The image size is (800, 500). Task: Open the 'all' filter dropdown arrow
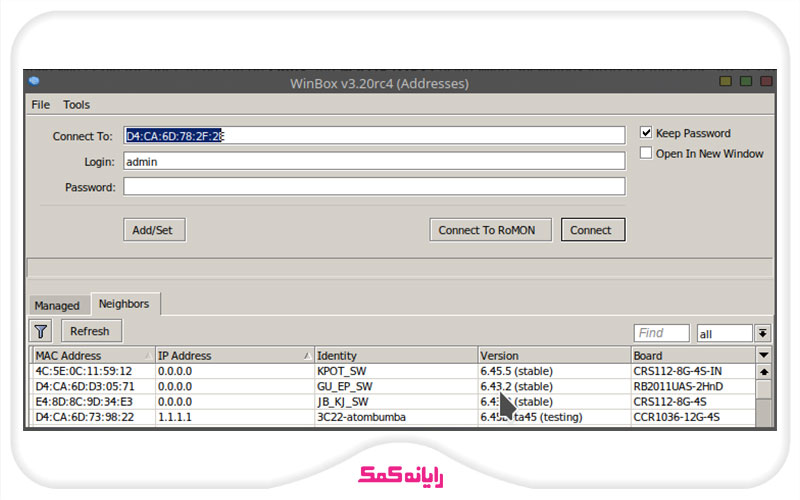tap(763, 333)
